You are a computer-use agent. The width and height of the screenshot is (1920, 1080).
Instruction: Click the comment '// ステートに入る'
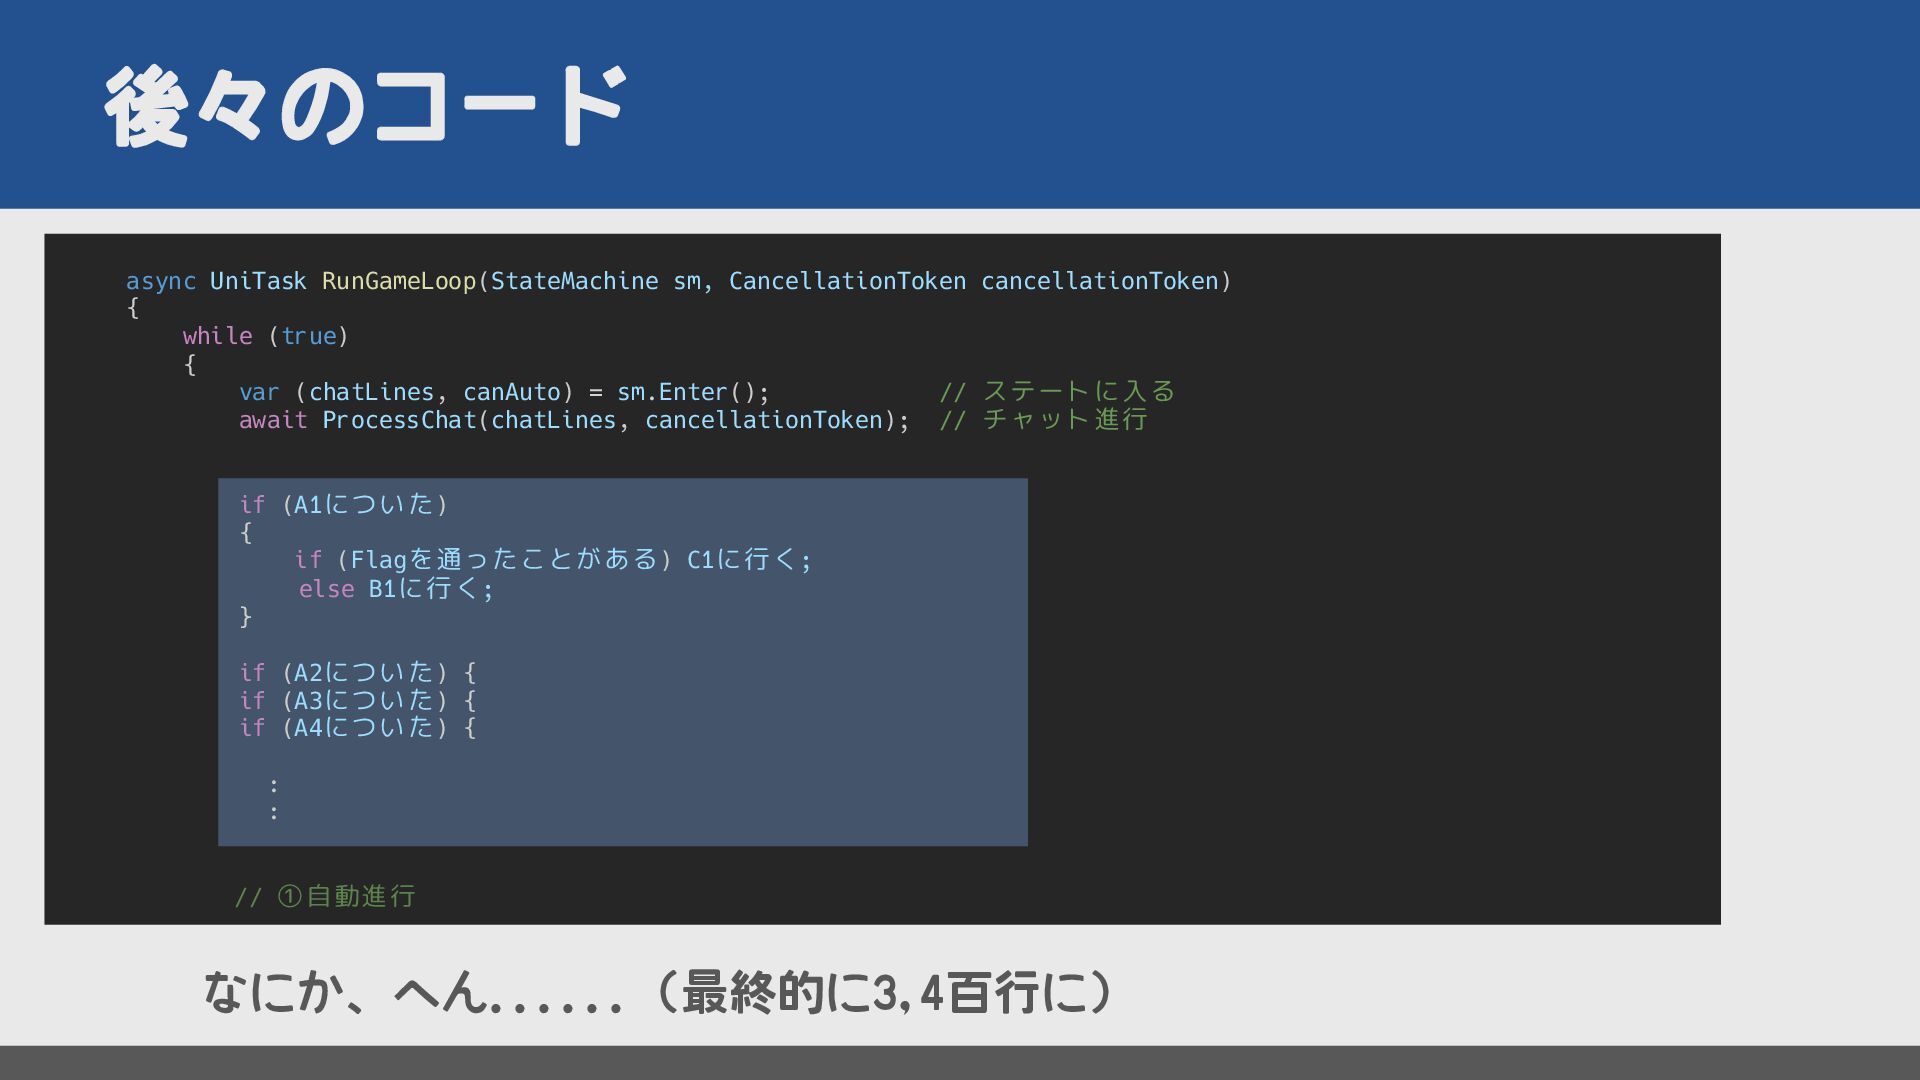(1057, 391)
